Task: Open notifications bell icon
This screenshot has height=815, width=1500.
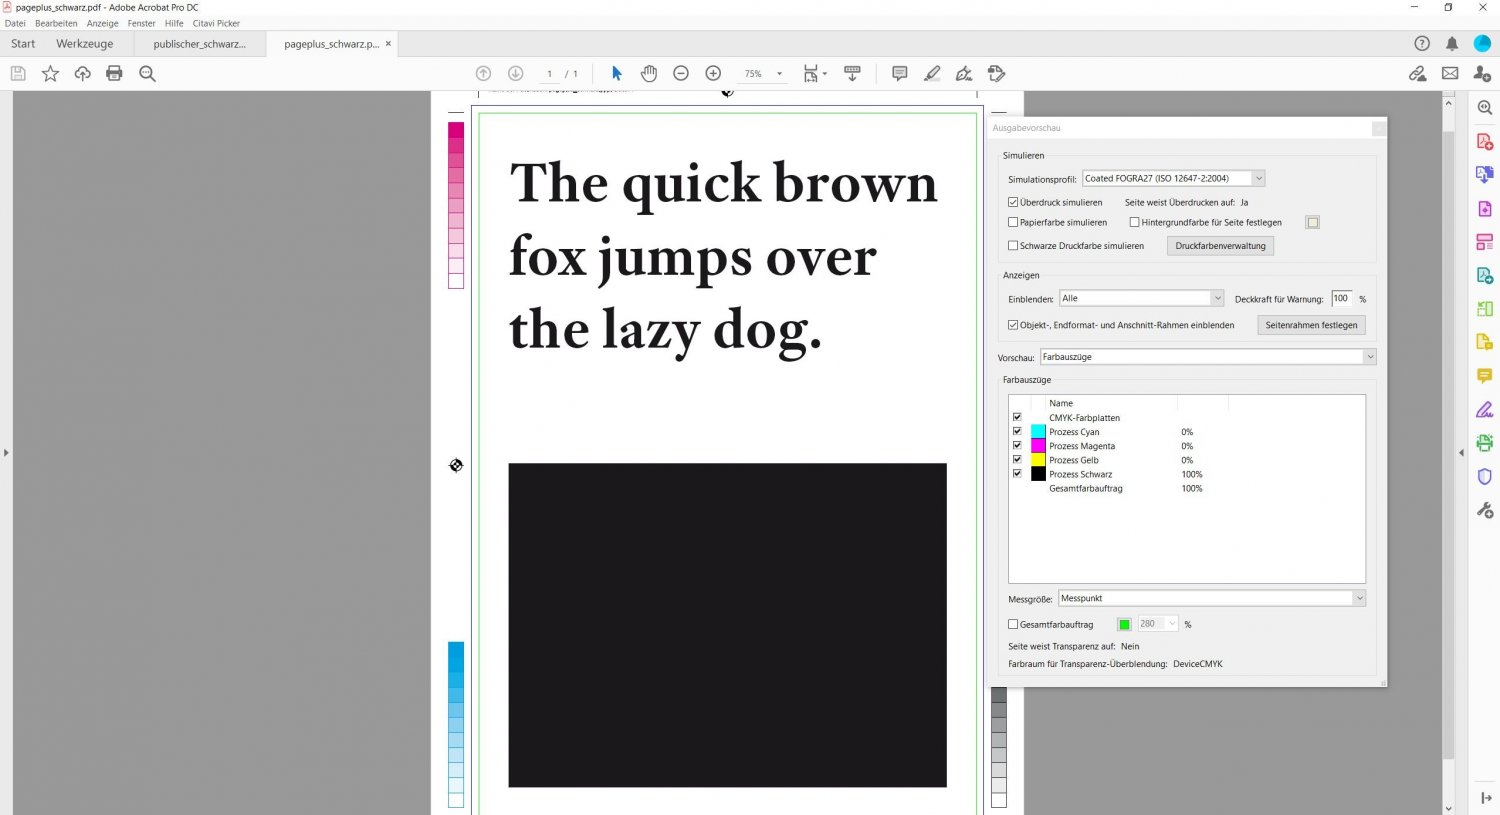Action: (1452, 43)
